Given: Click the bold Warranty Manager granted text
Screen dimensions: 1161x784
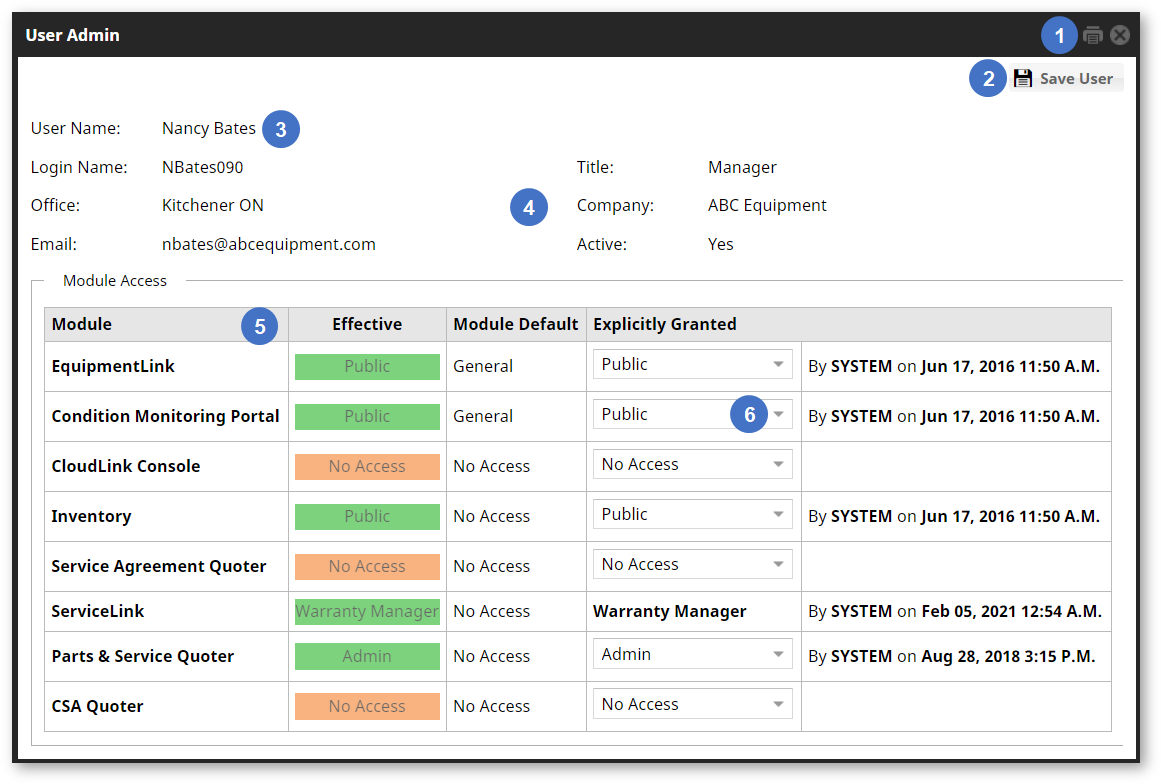Looking at the screenshot, I should tap(669, 612).
